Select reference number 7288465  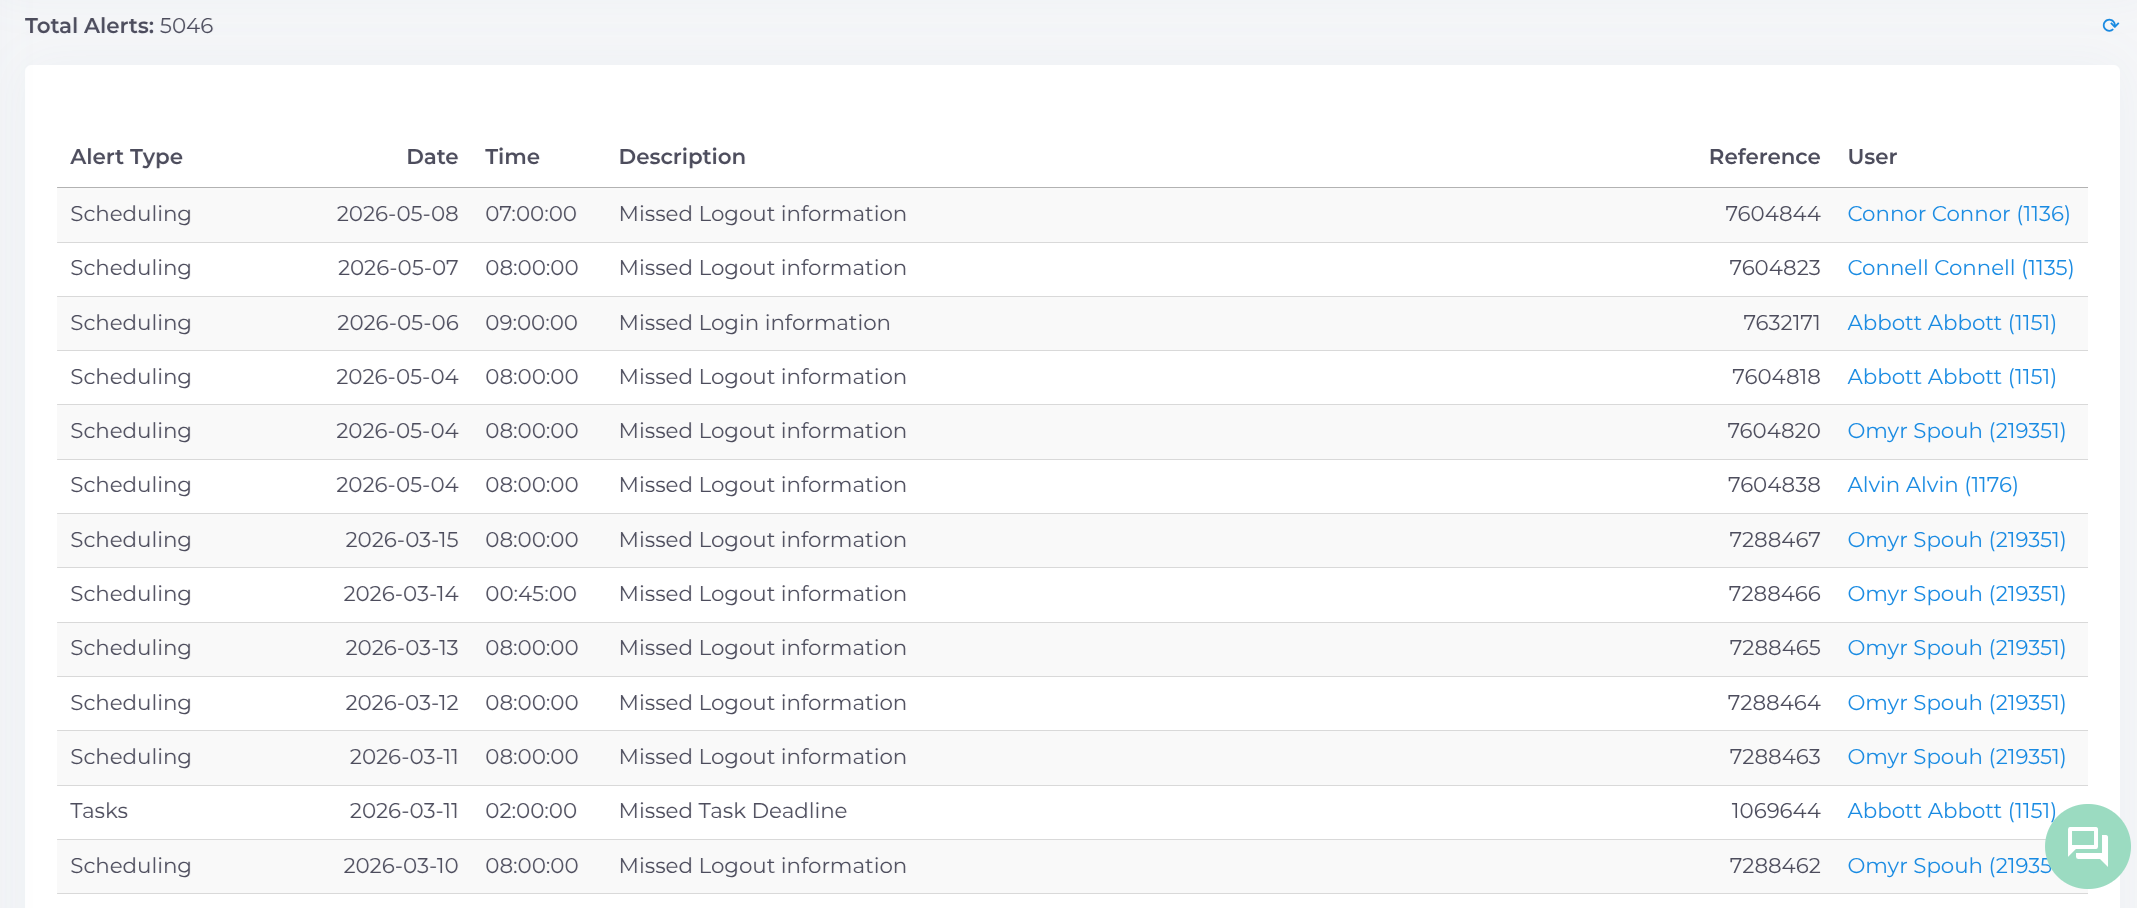[x=1774, y=648]
